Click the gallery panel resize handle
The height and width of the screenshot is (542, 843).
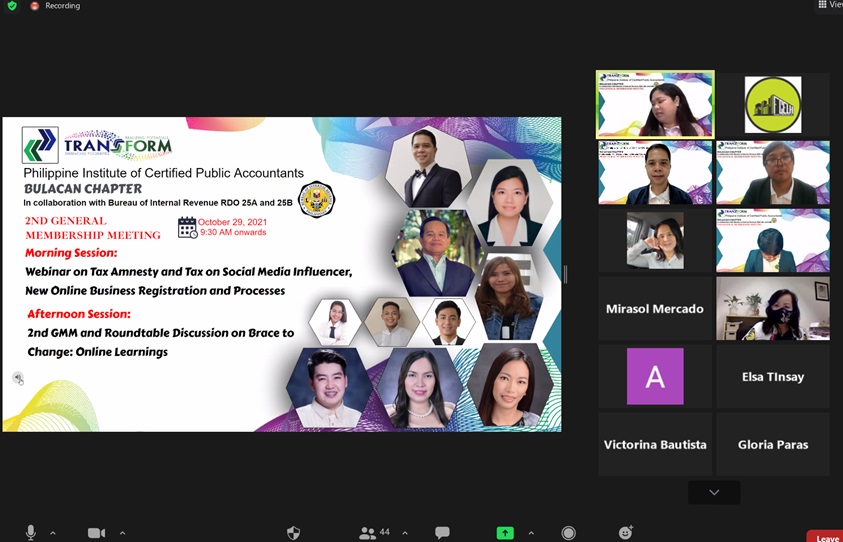pyautogui.click(x=565, y=274)
